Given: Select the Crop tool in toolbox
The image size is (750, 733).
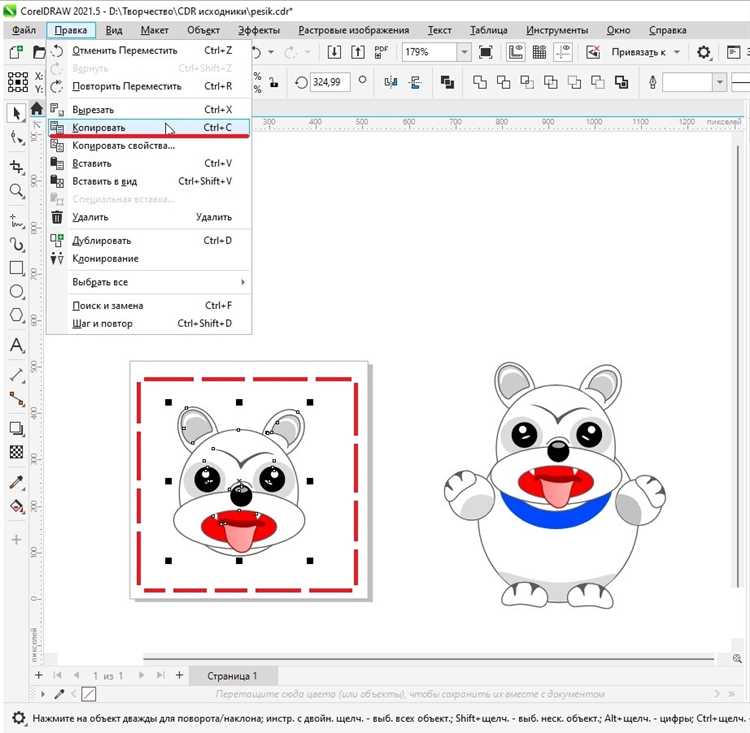Looking at the screenshot, I should 16,165.
